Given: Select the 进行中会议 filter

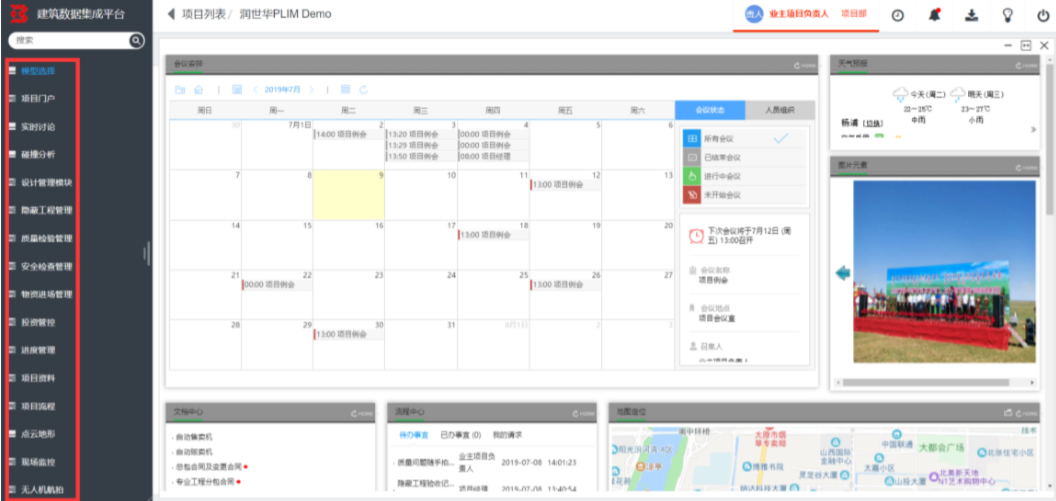Looking at the screenshot, I should pyautogui.click(x=744, y=176).
